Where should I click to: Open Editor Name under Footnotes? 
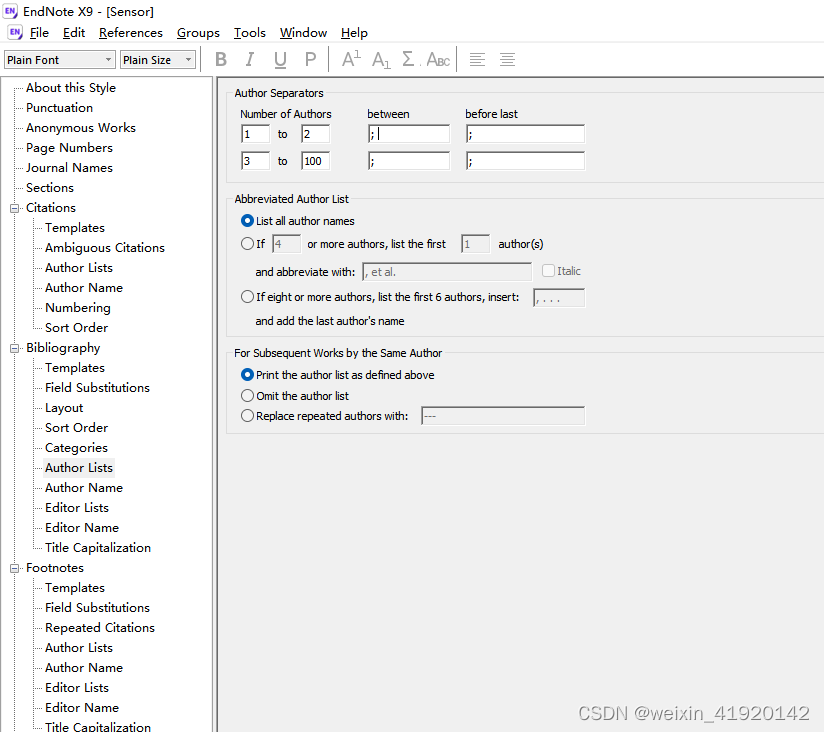coord(82,707)
